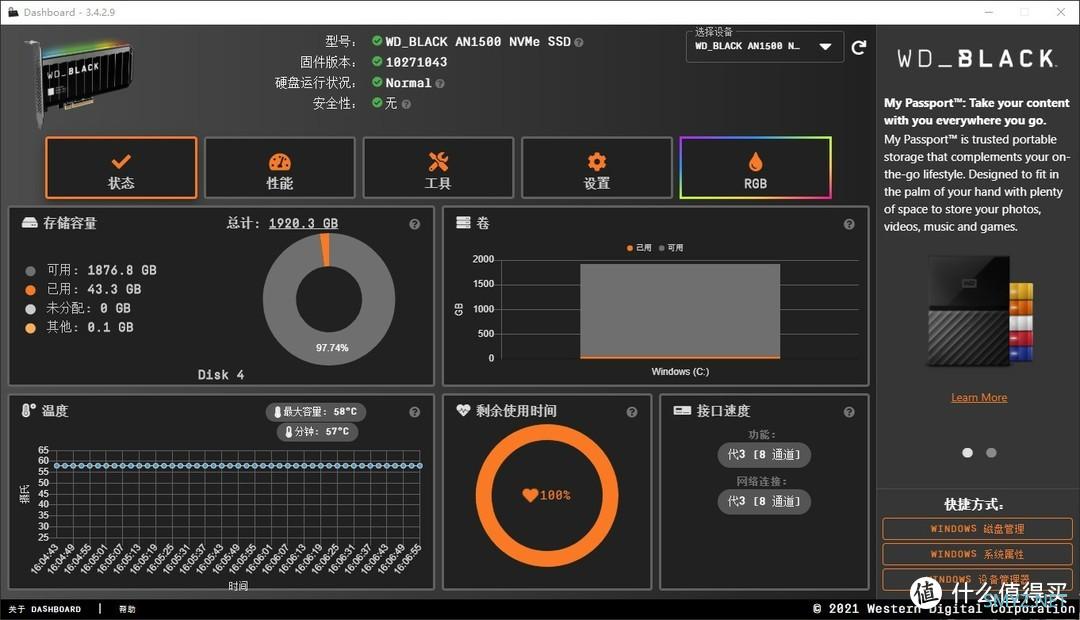Open the 状态 status tab
The image size is (1080, 620).
coord(121,167)
